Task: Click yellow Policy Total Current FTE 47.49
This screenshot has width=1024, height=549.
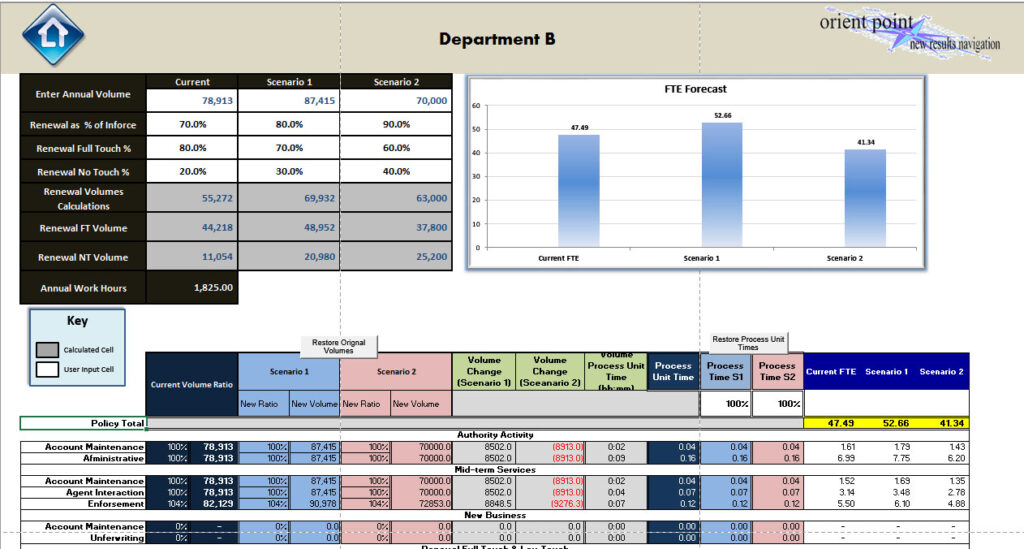Action: [840, 423]
